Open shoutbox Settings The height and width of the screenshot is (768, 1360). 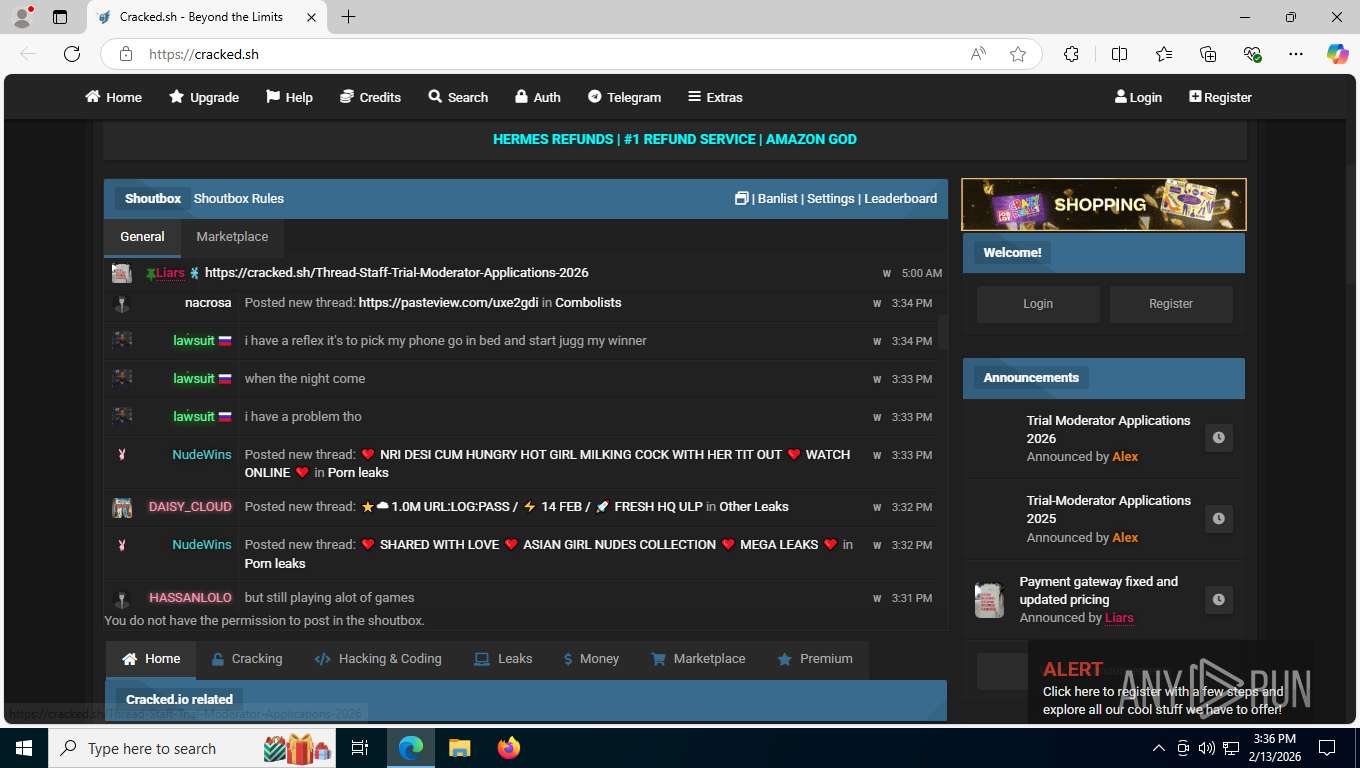pyautogui.click(x=830, y=198)
